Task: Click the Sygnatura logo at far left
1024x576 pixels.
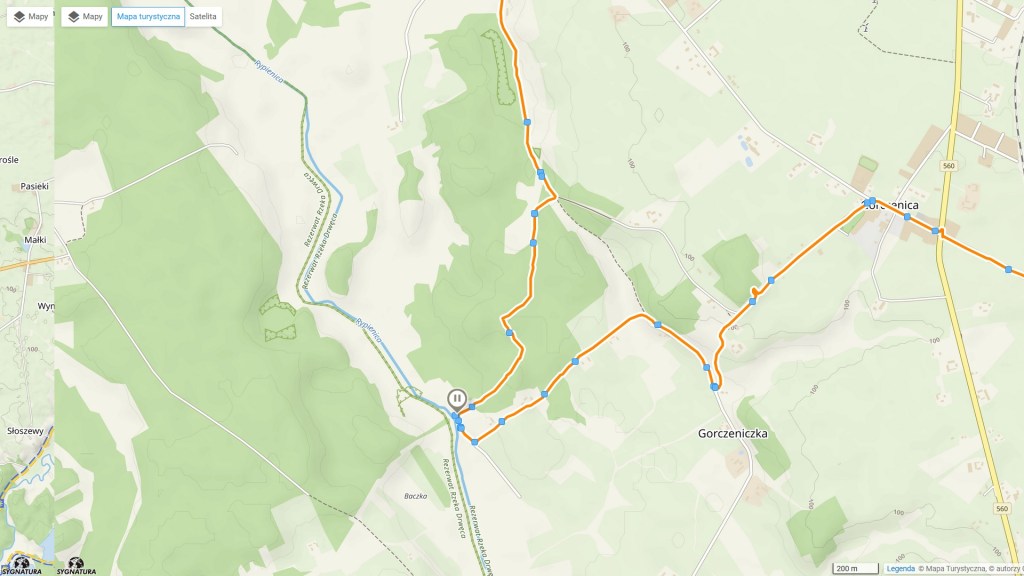Action: [21, 566]
